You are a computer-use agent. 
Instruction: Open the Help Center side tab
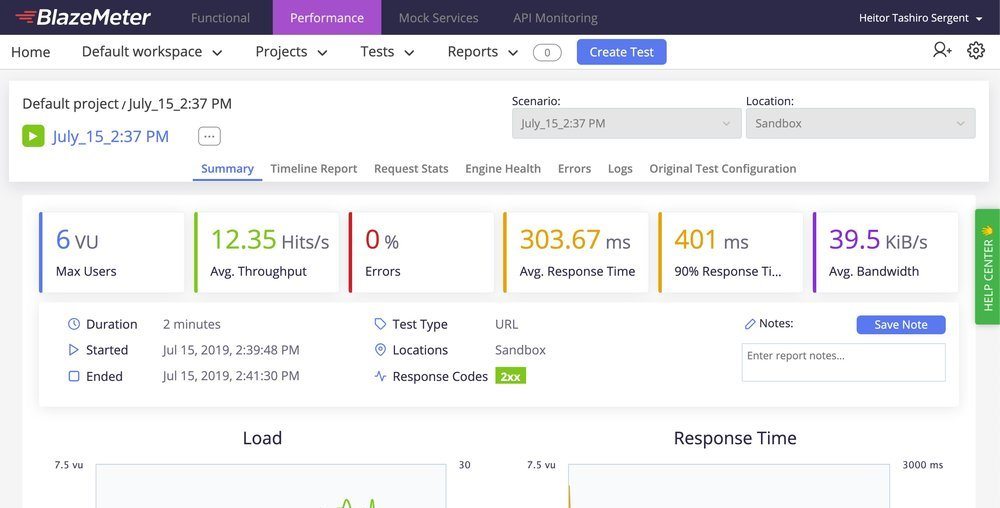pos(987,266)
